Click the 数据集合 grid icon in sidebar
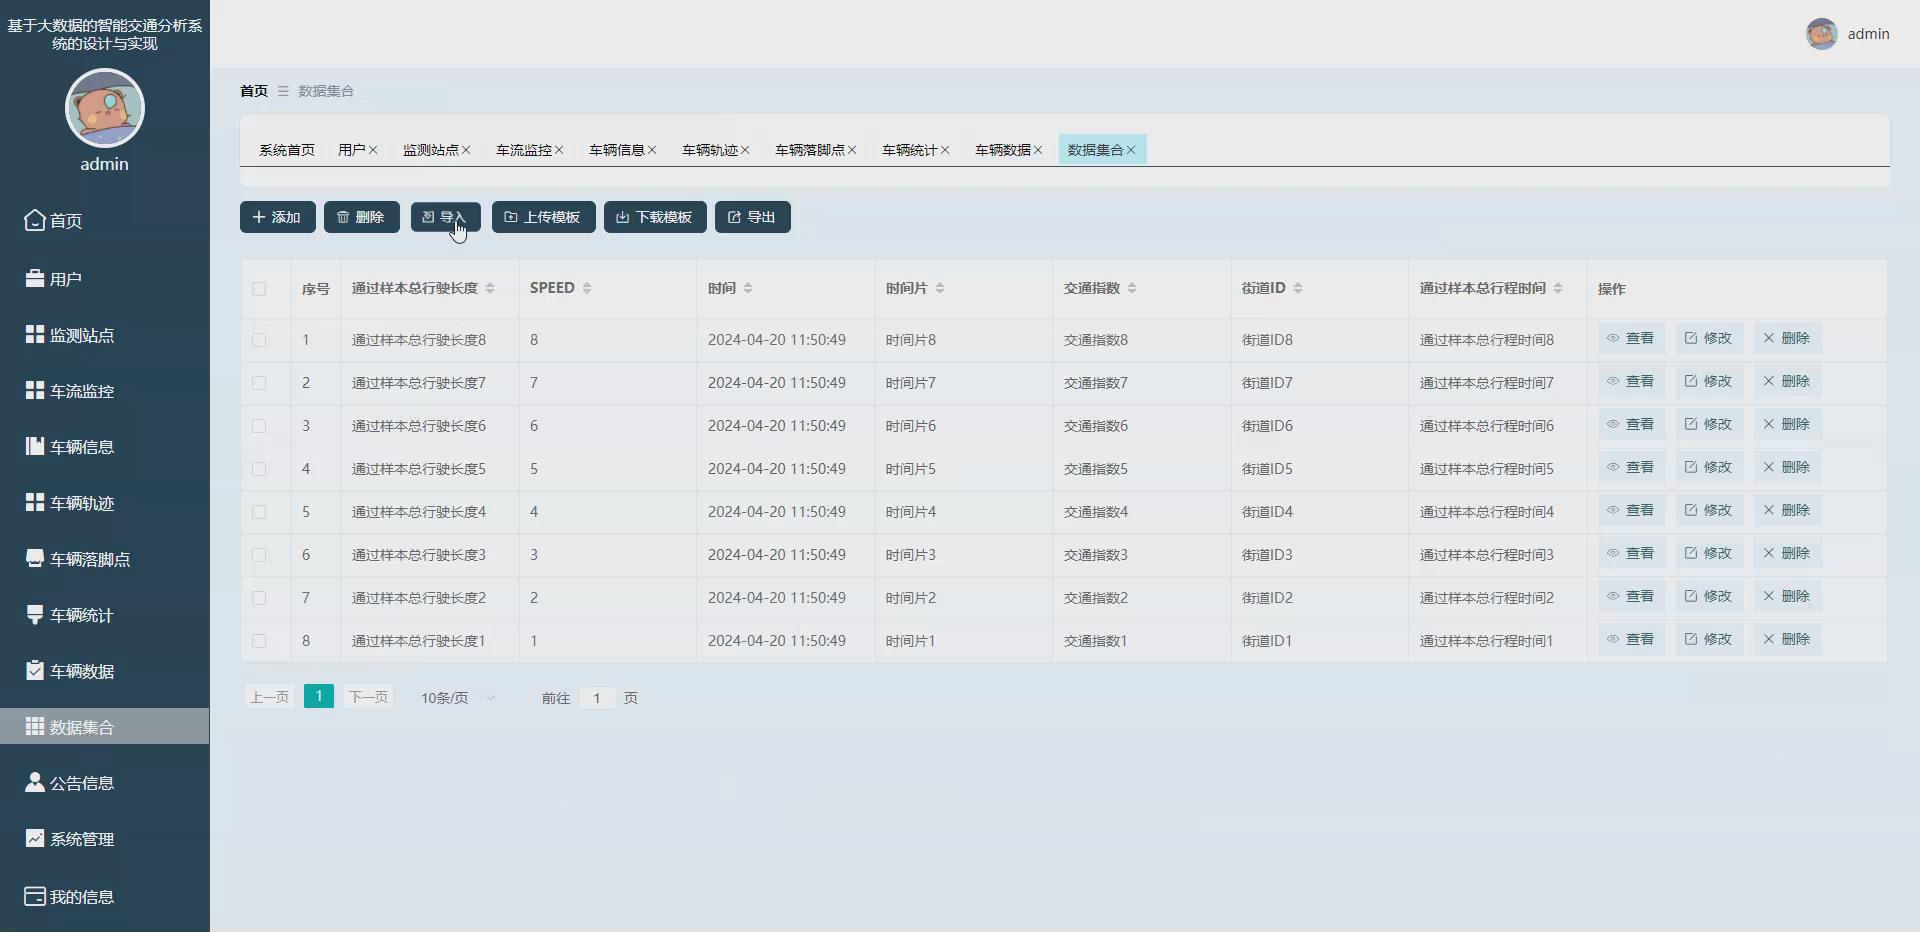 coord(35,726)
